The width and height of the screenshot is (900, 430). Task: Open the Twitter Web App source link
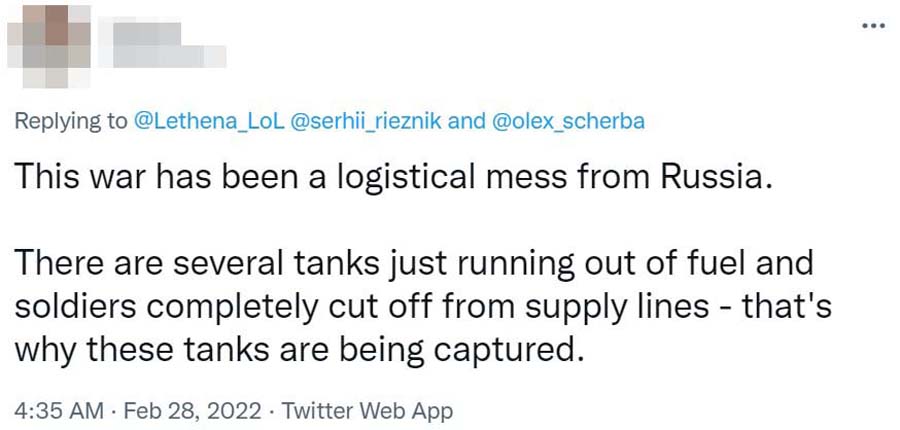click(366, 411)
